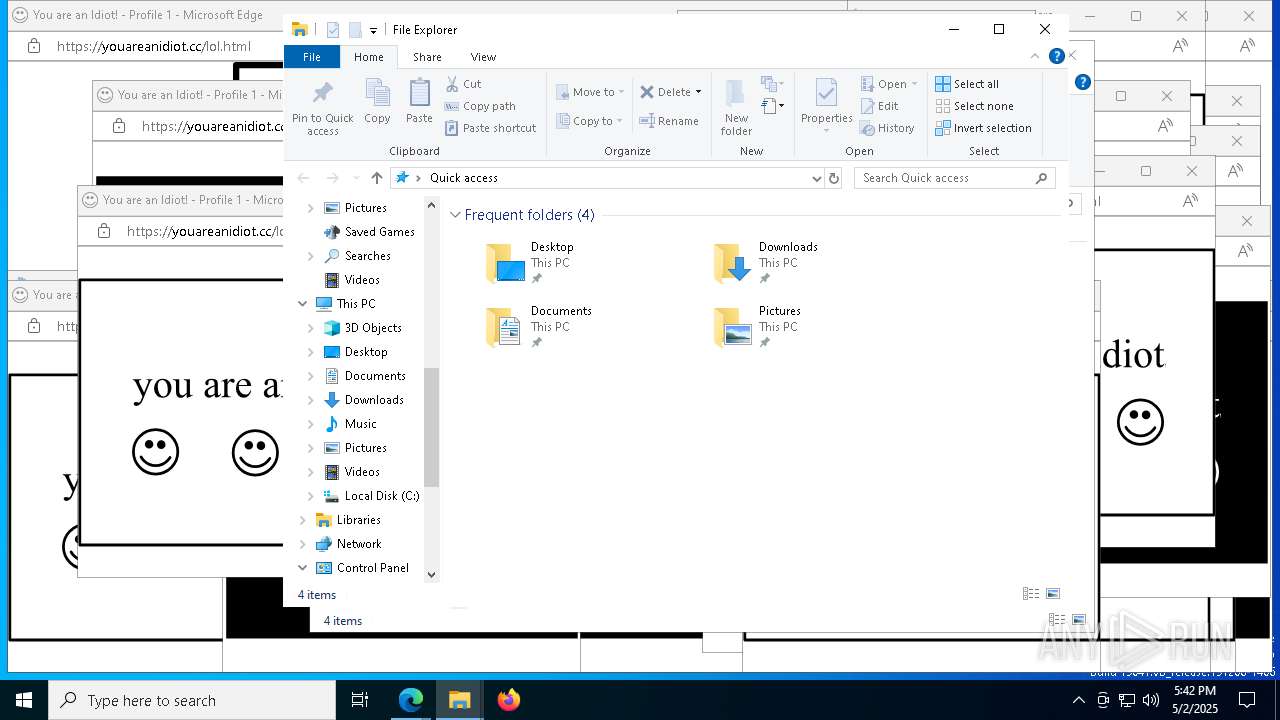Switch to large icons view
Image resolution: width=1280 pixels, height=720 pixels.
1052,594
